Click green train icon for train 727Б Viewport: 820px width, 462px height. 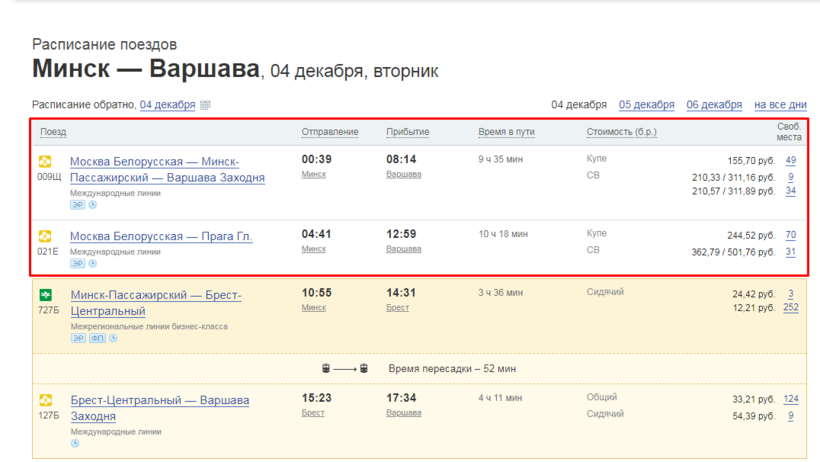click(x=45, y=295)
